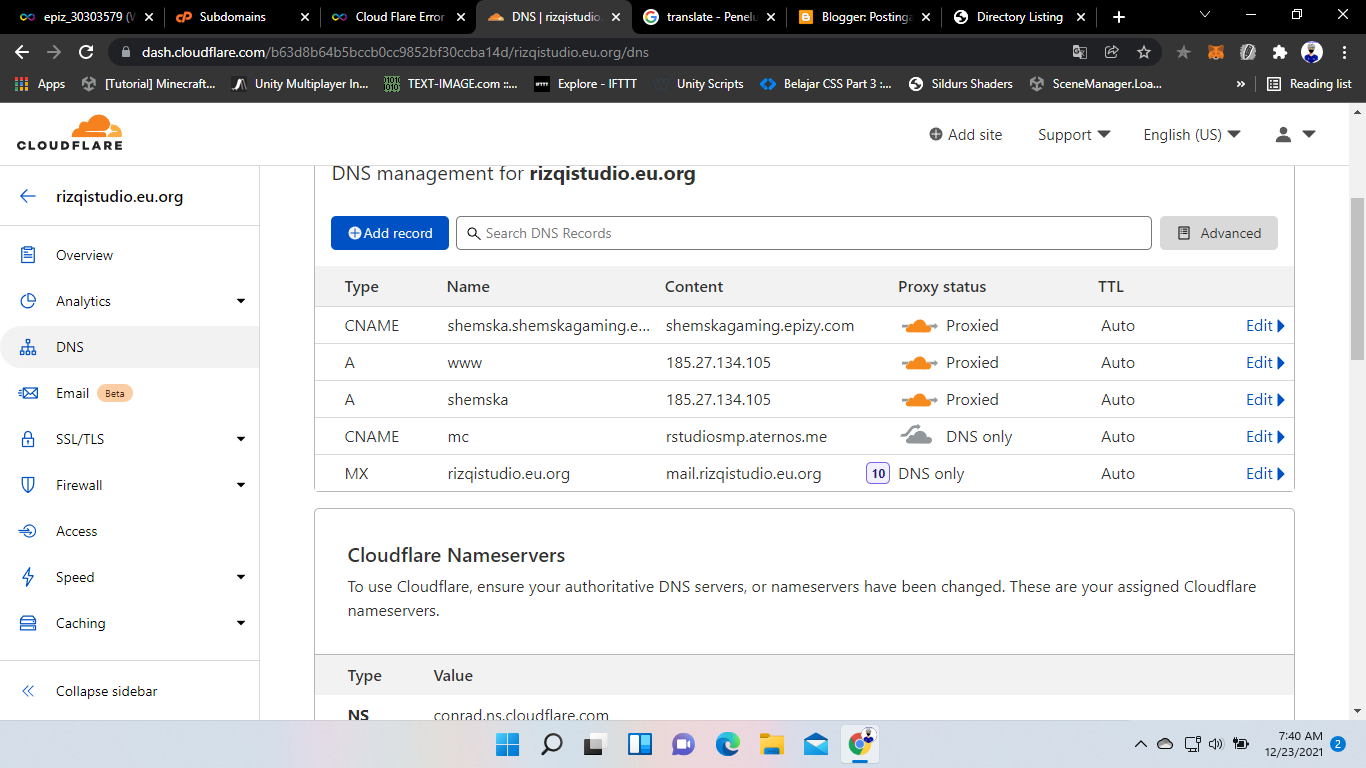Switch to the epiz_30303579 tab

(86, 17)
